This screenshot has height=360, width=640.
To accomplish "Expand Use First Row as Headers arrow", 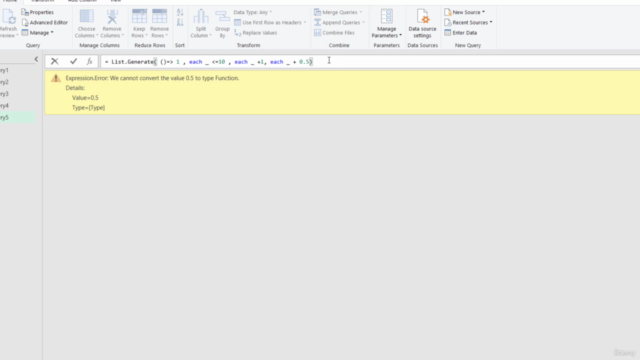I will tap(305, 22).
